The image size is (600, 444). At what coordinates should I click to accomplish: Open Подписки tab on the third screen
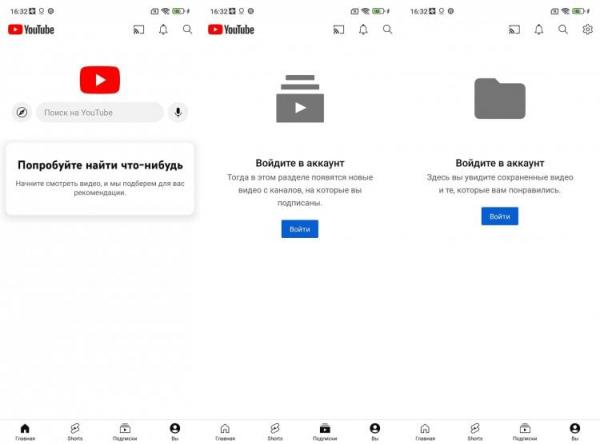525,432
